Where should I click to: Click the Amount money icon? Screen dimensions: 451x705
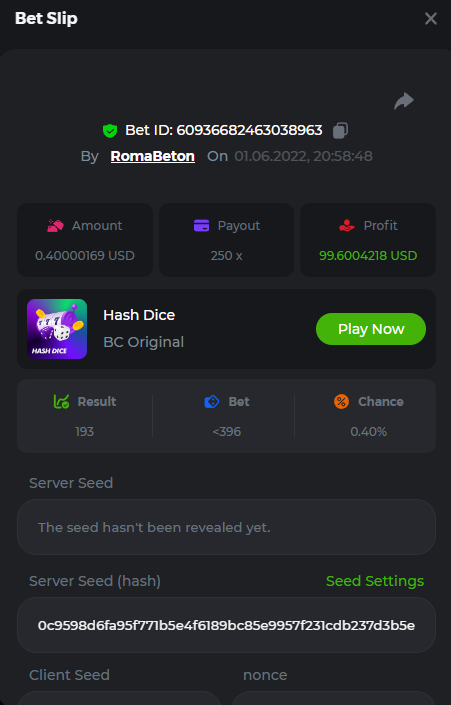tap(55, 226)
